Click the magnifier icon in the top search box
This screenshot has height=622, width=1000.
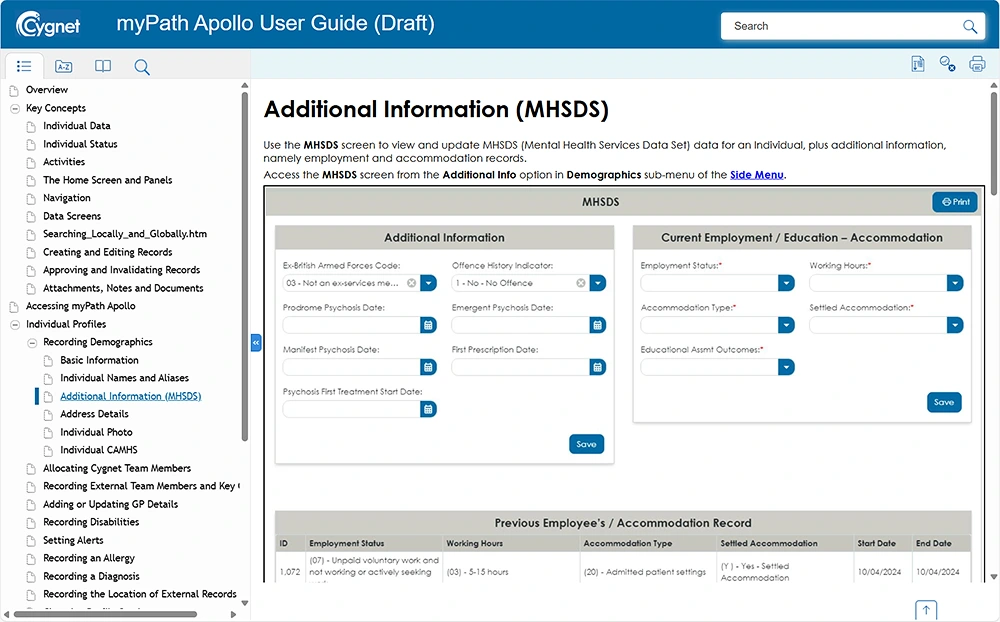tap(969, 27)
